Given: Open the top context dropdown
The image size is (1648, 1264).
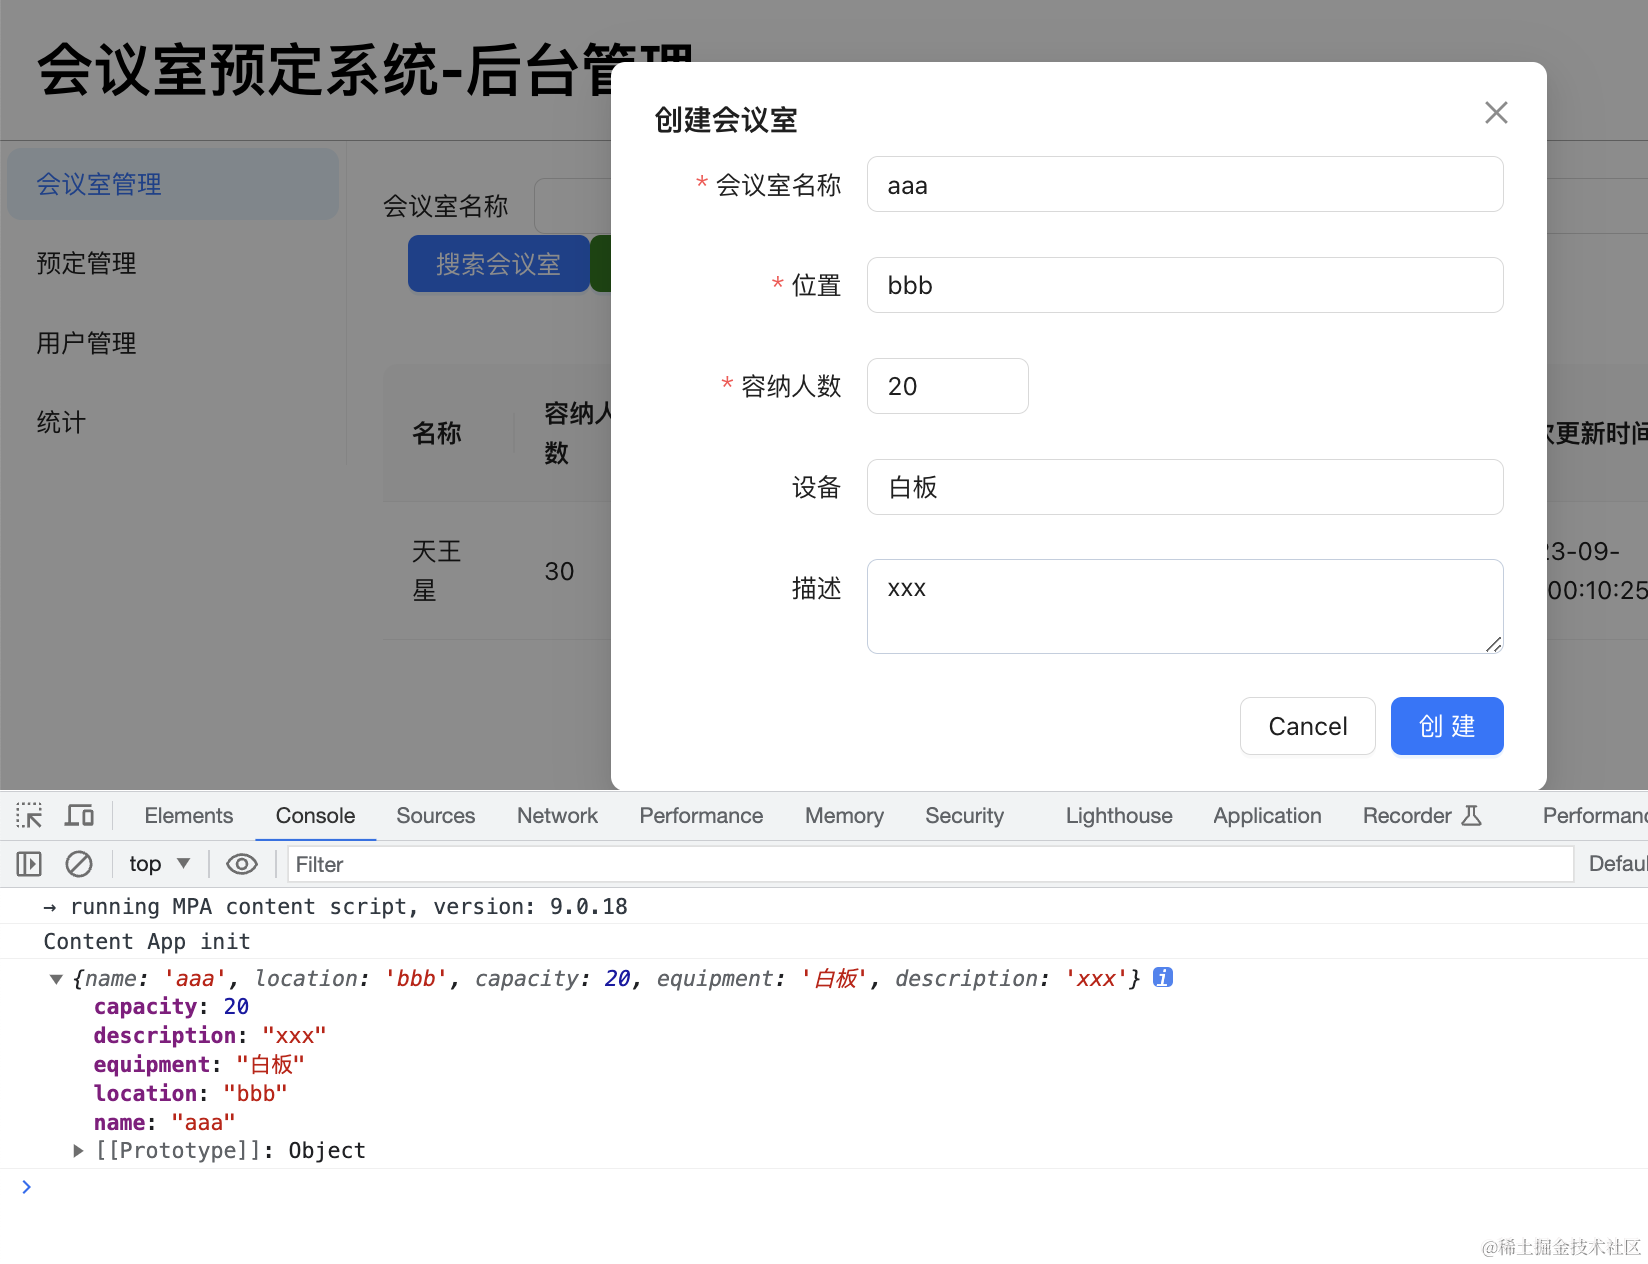Looking at the screenshot, I should (x=159, y=864).
